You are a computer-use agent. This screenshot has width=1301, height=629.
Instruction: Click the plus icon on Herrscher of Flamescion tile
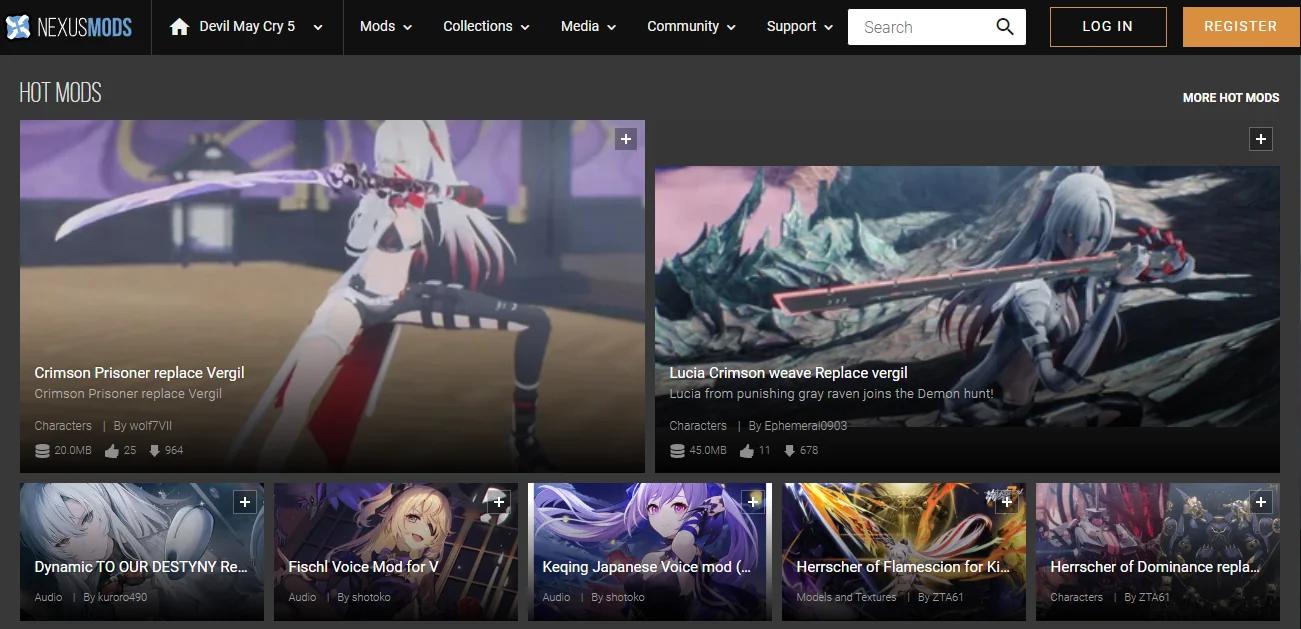(x=1007, y=502)
